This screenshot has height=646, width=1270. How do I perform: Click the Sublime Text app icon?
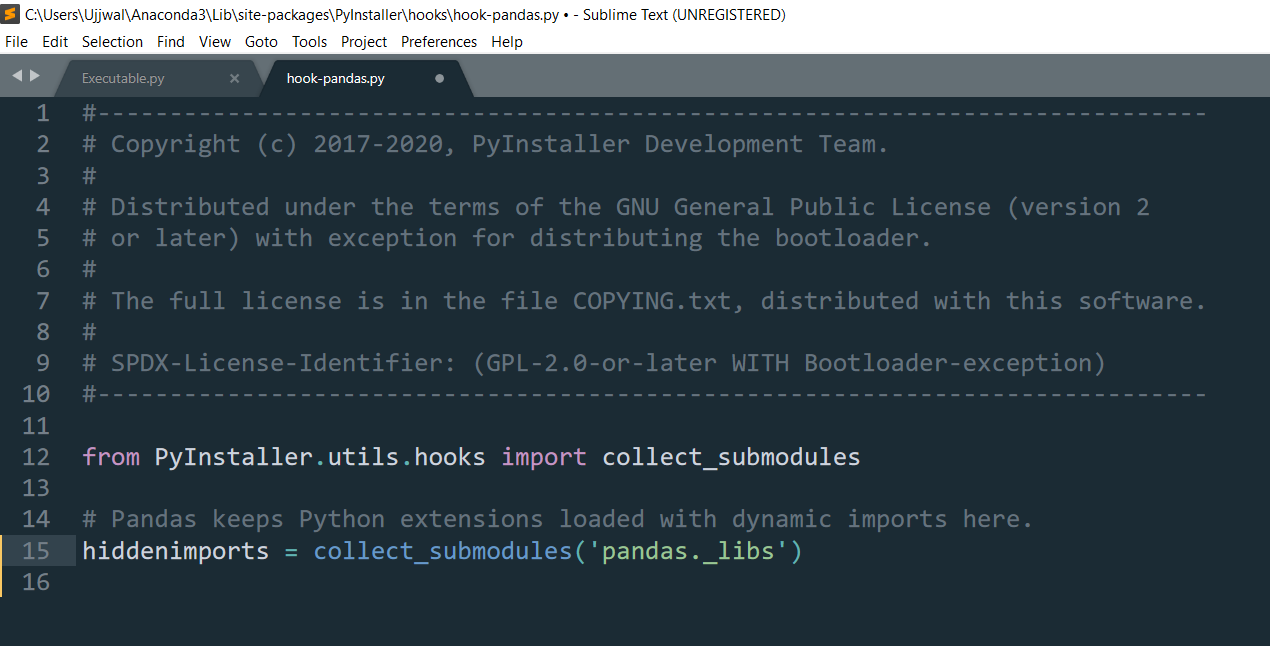(x=11, y=14)
